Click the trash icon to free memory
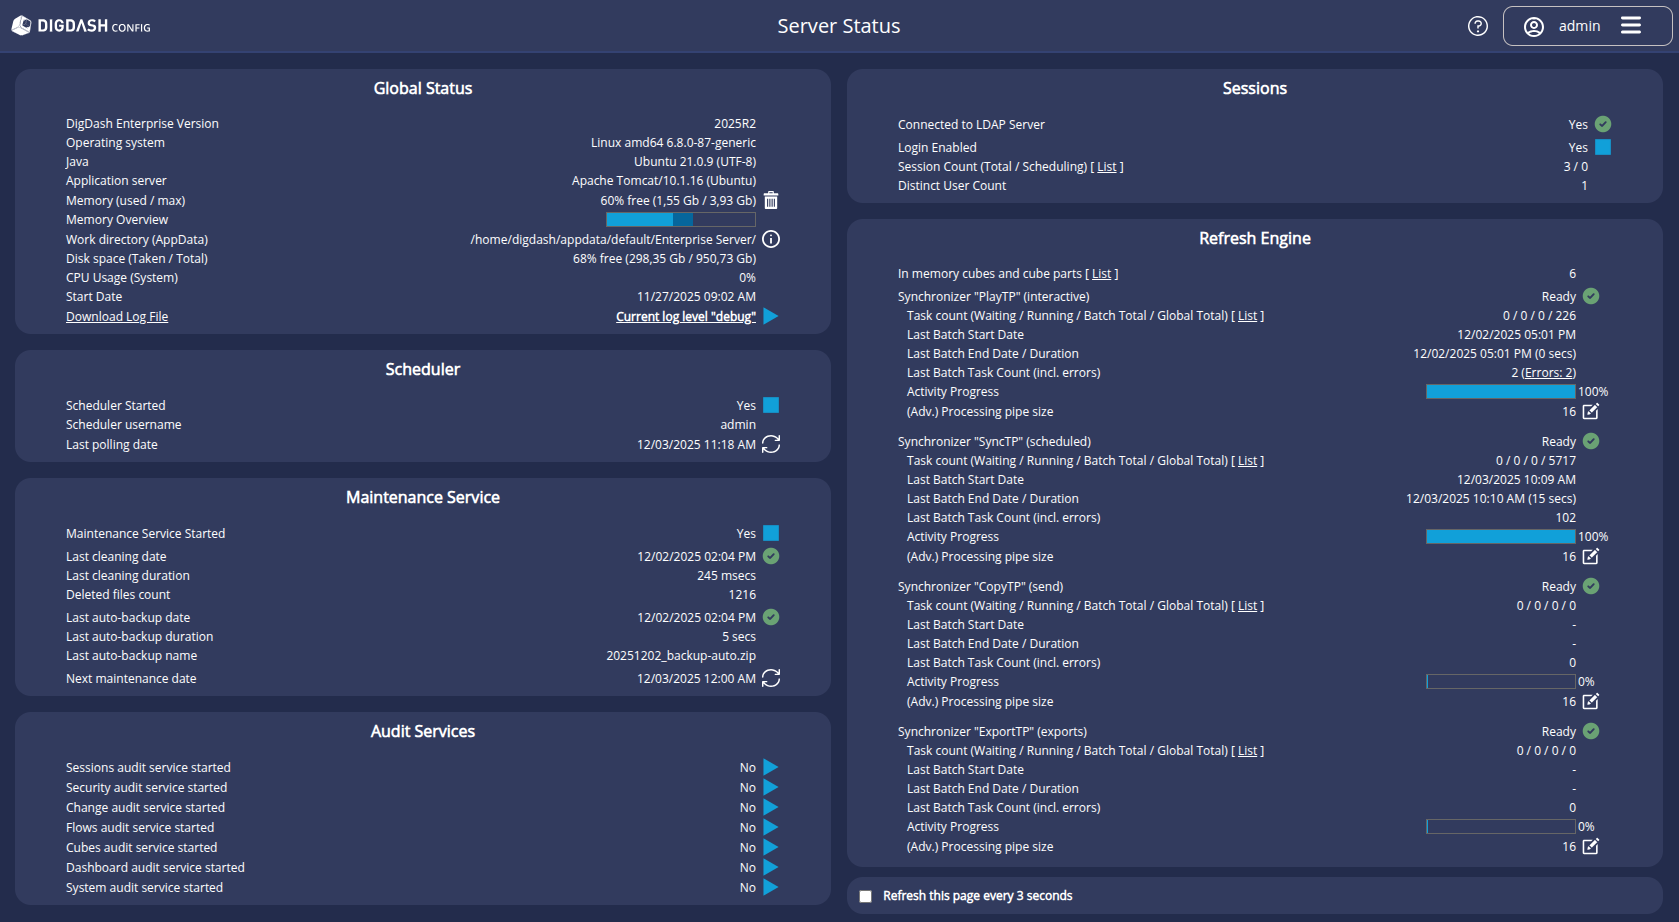 (770, 200)
